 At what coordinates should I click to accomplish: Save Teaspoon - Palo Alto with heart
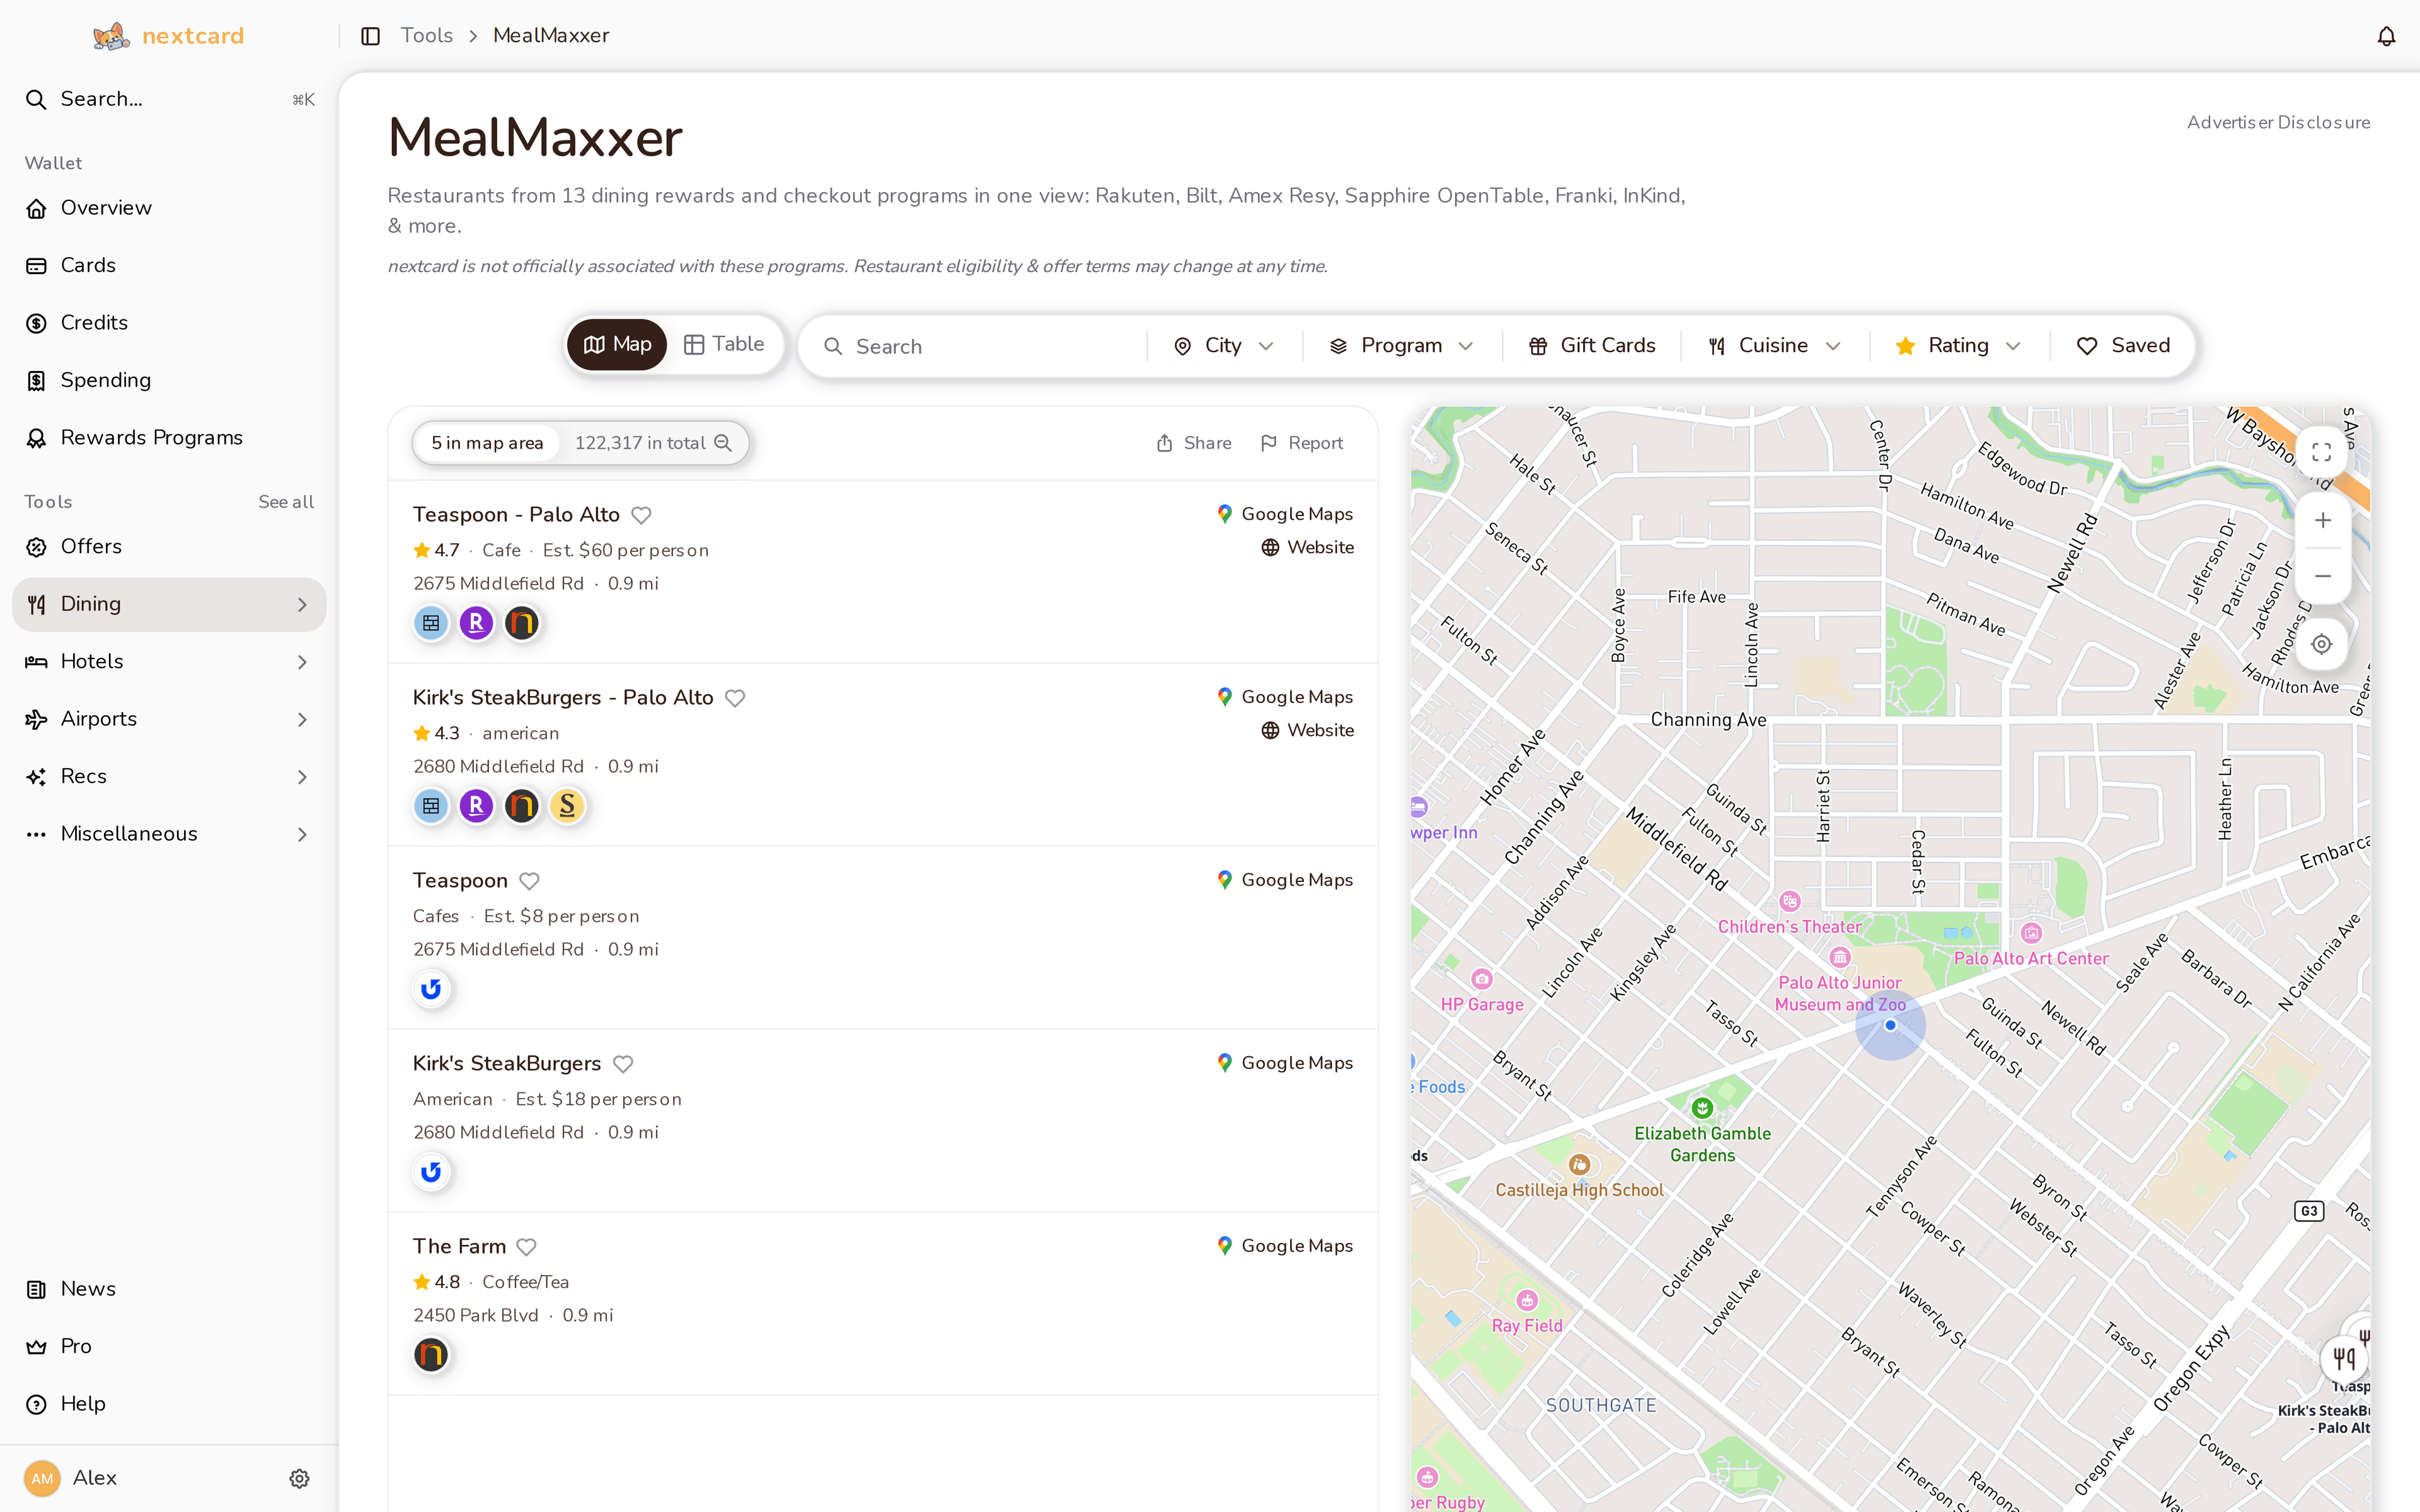[642, 515]
